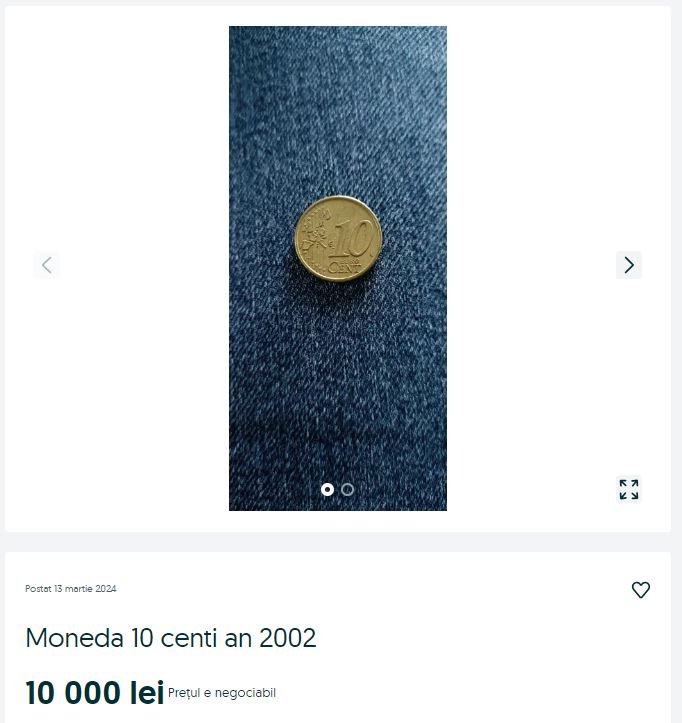Click the filled pagination dot

pyautogui.click(x=327, y=489)
